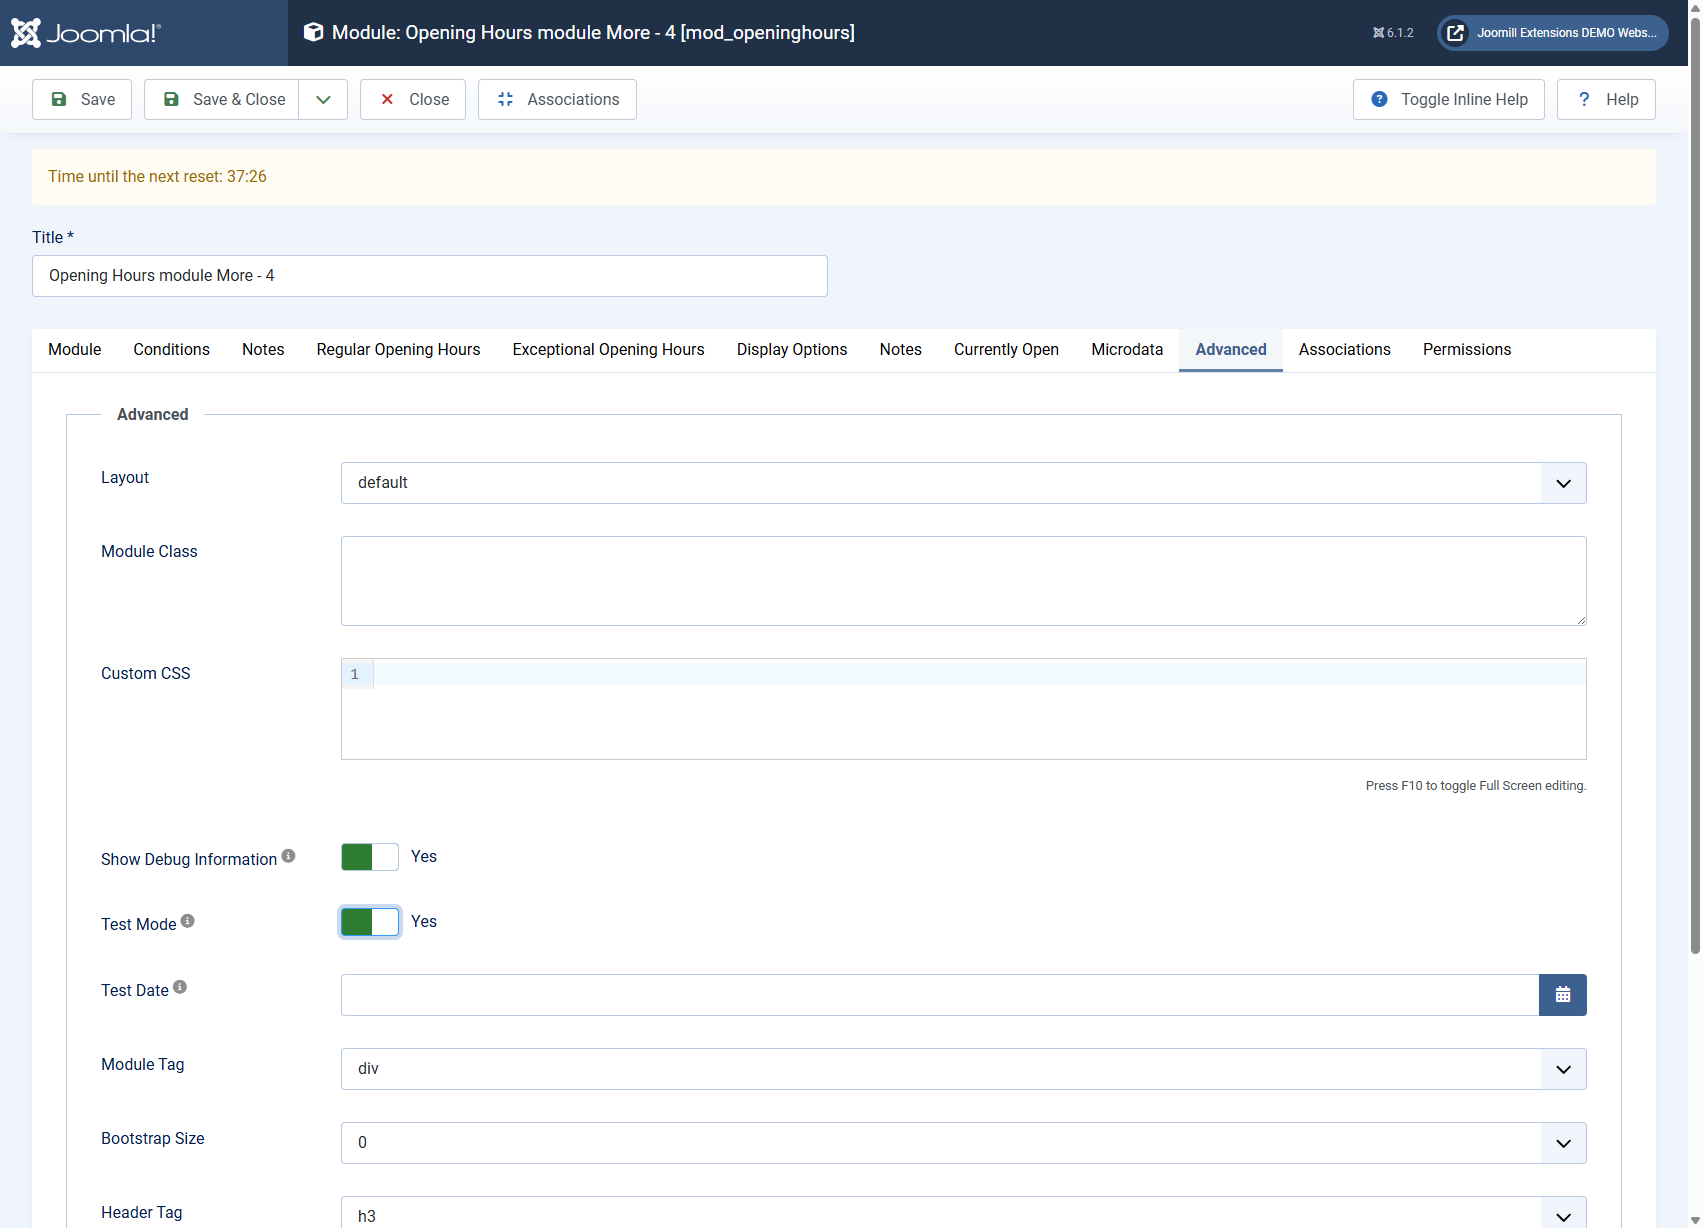Click the Custom CSS line number 1
The height and width of the screenshot is (1228, 1703).
[355, 674]
